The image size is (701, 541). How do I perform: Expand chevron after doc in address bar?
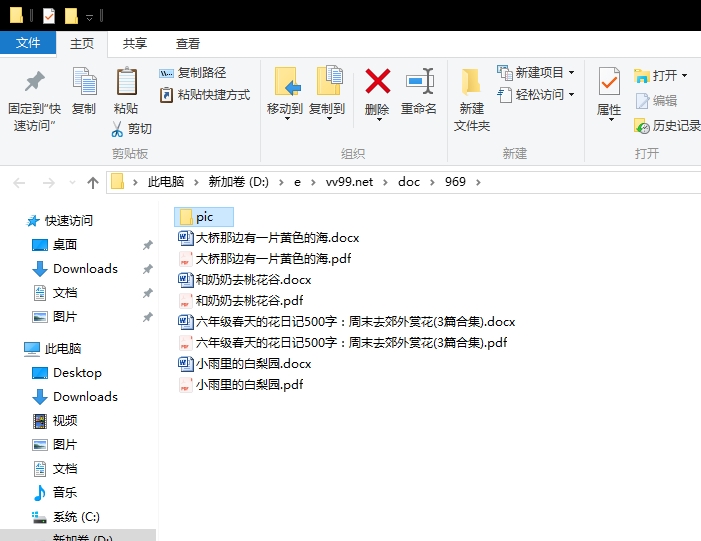point(432,182)
